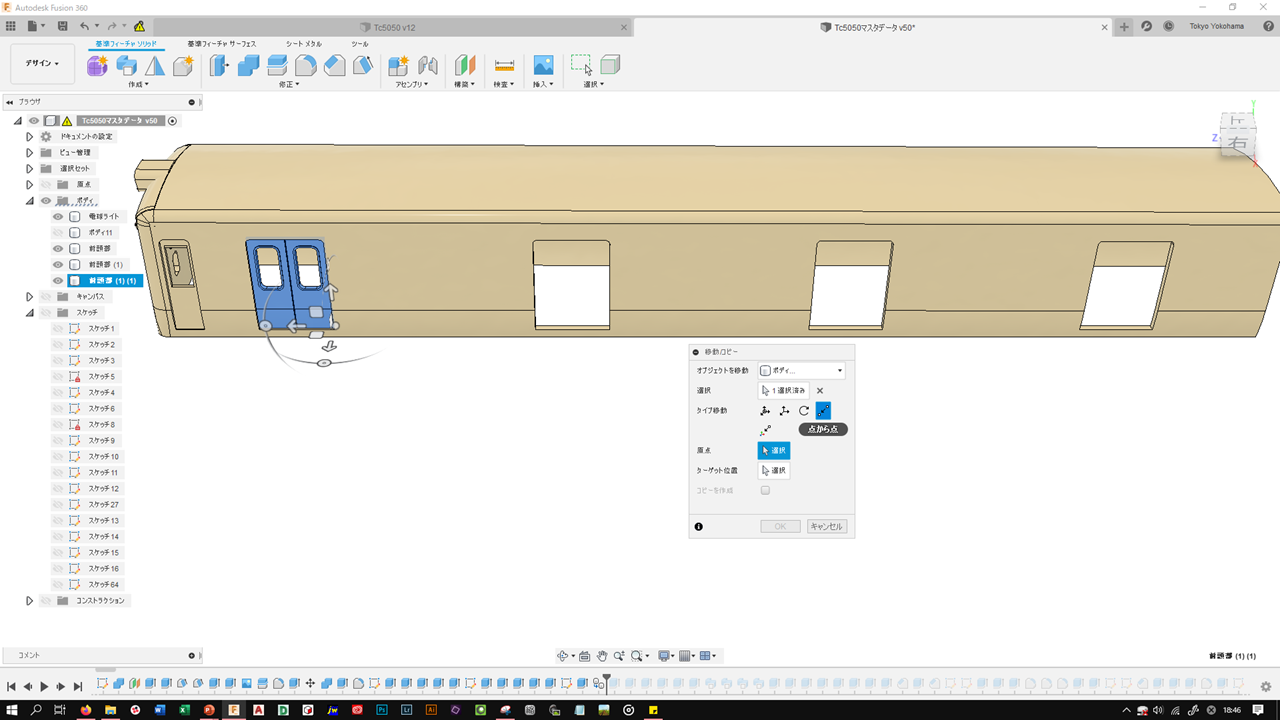Choose Free Move type in the Move dialog

click(765, 410)
